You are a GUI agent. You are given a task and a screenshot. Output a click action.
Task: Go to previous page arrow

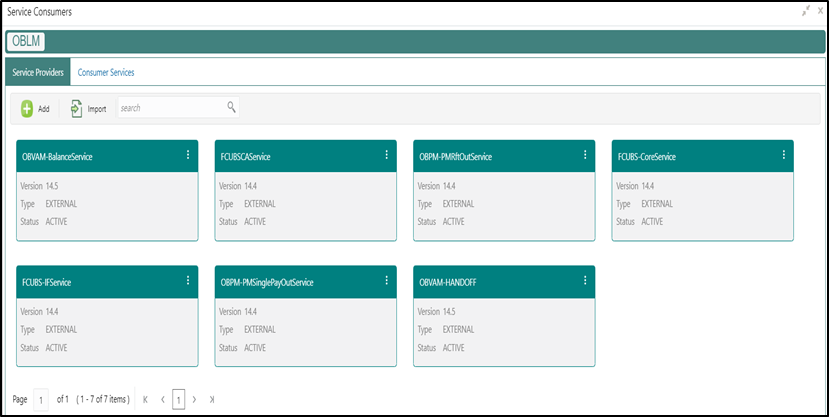click(163, 400)
